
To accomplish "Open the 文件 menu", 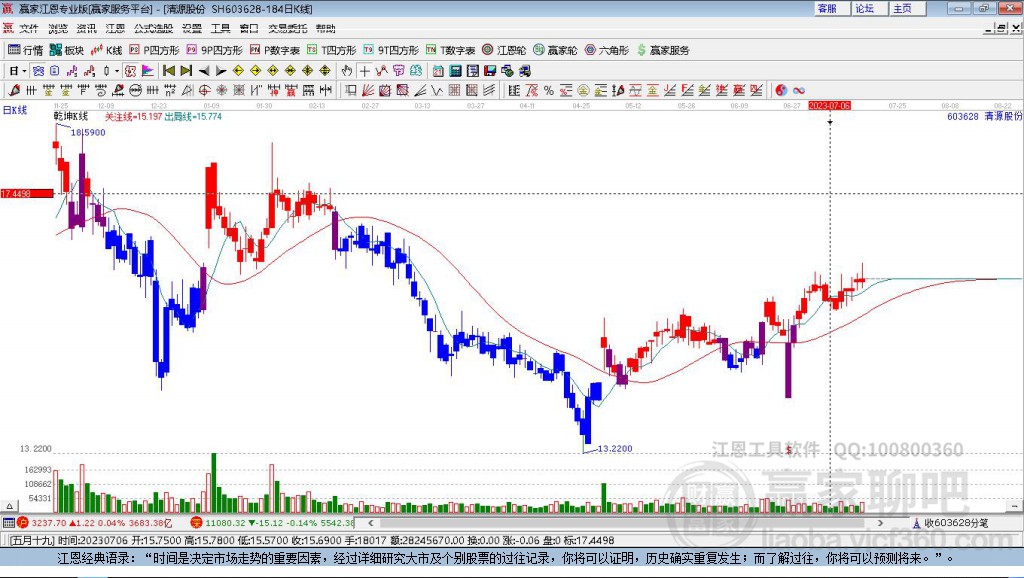I will [x=29, y=28].
